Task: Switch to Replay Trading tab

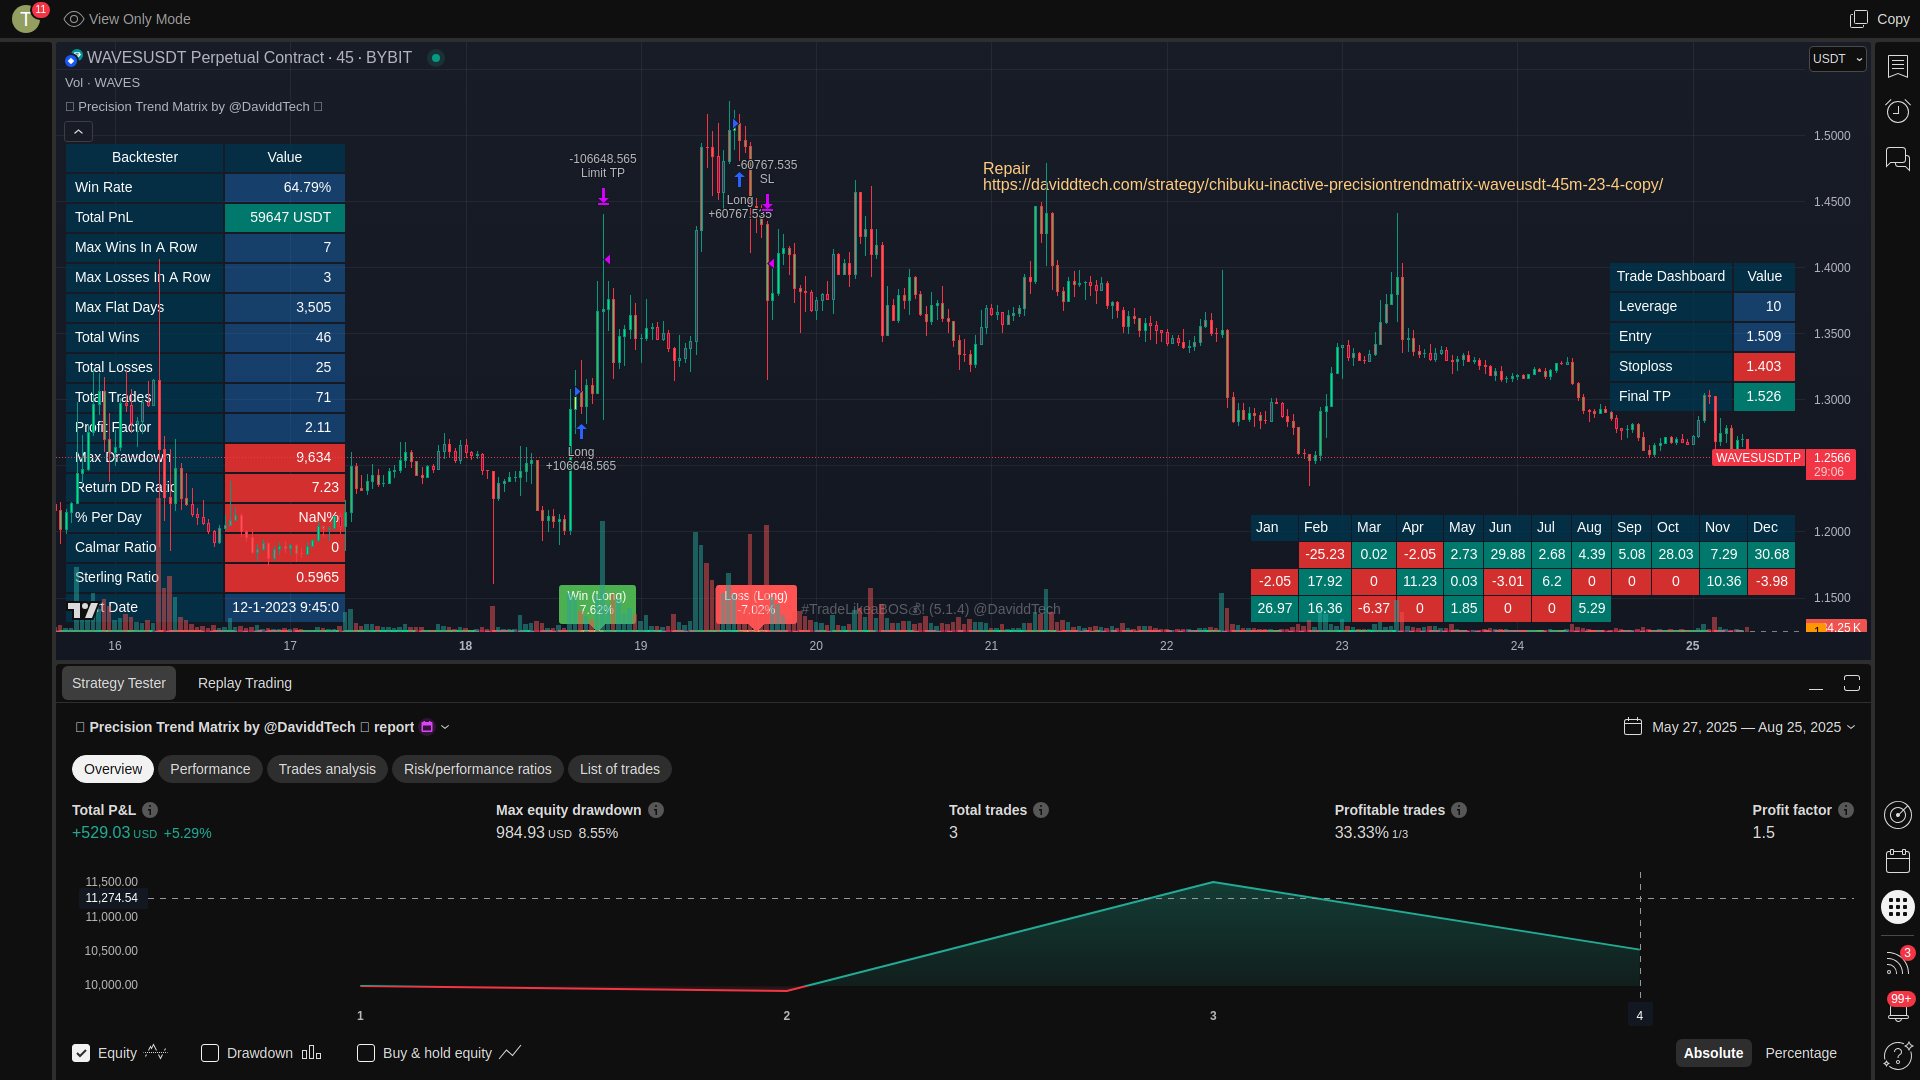Action: (245, 683)
